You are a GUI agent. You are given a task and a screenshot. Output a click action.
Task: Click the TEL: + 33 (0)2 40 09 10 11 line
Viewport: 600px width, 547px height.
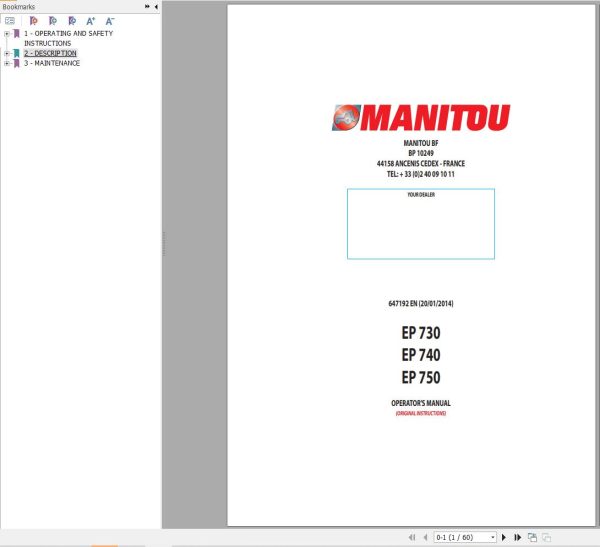pyautogui.click(x=421, y=174)
